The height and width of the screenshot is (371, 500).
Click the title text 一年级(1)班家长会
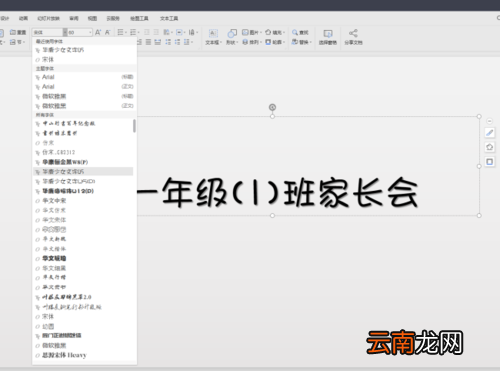278,193
